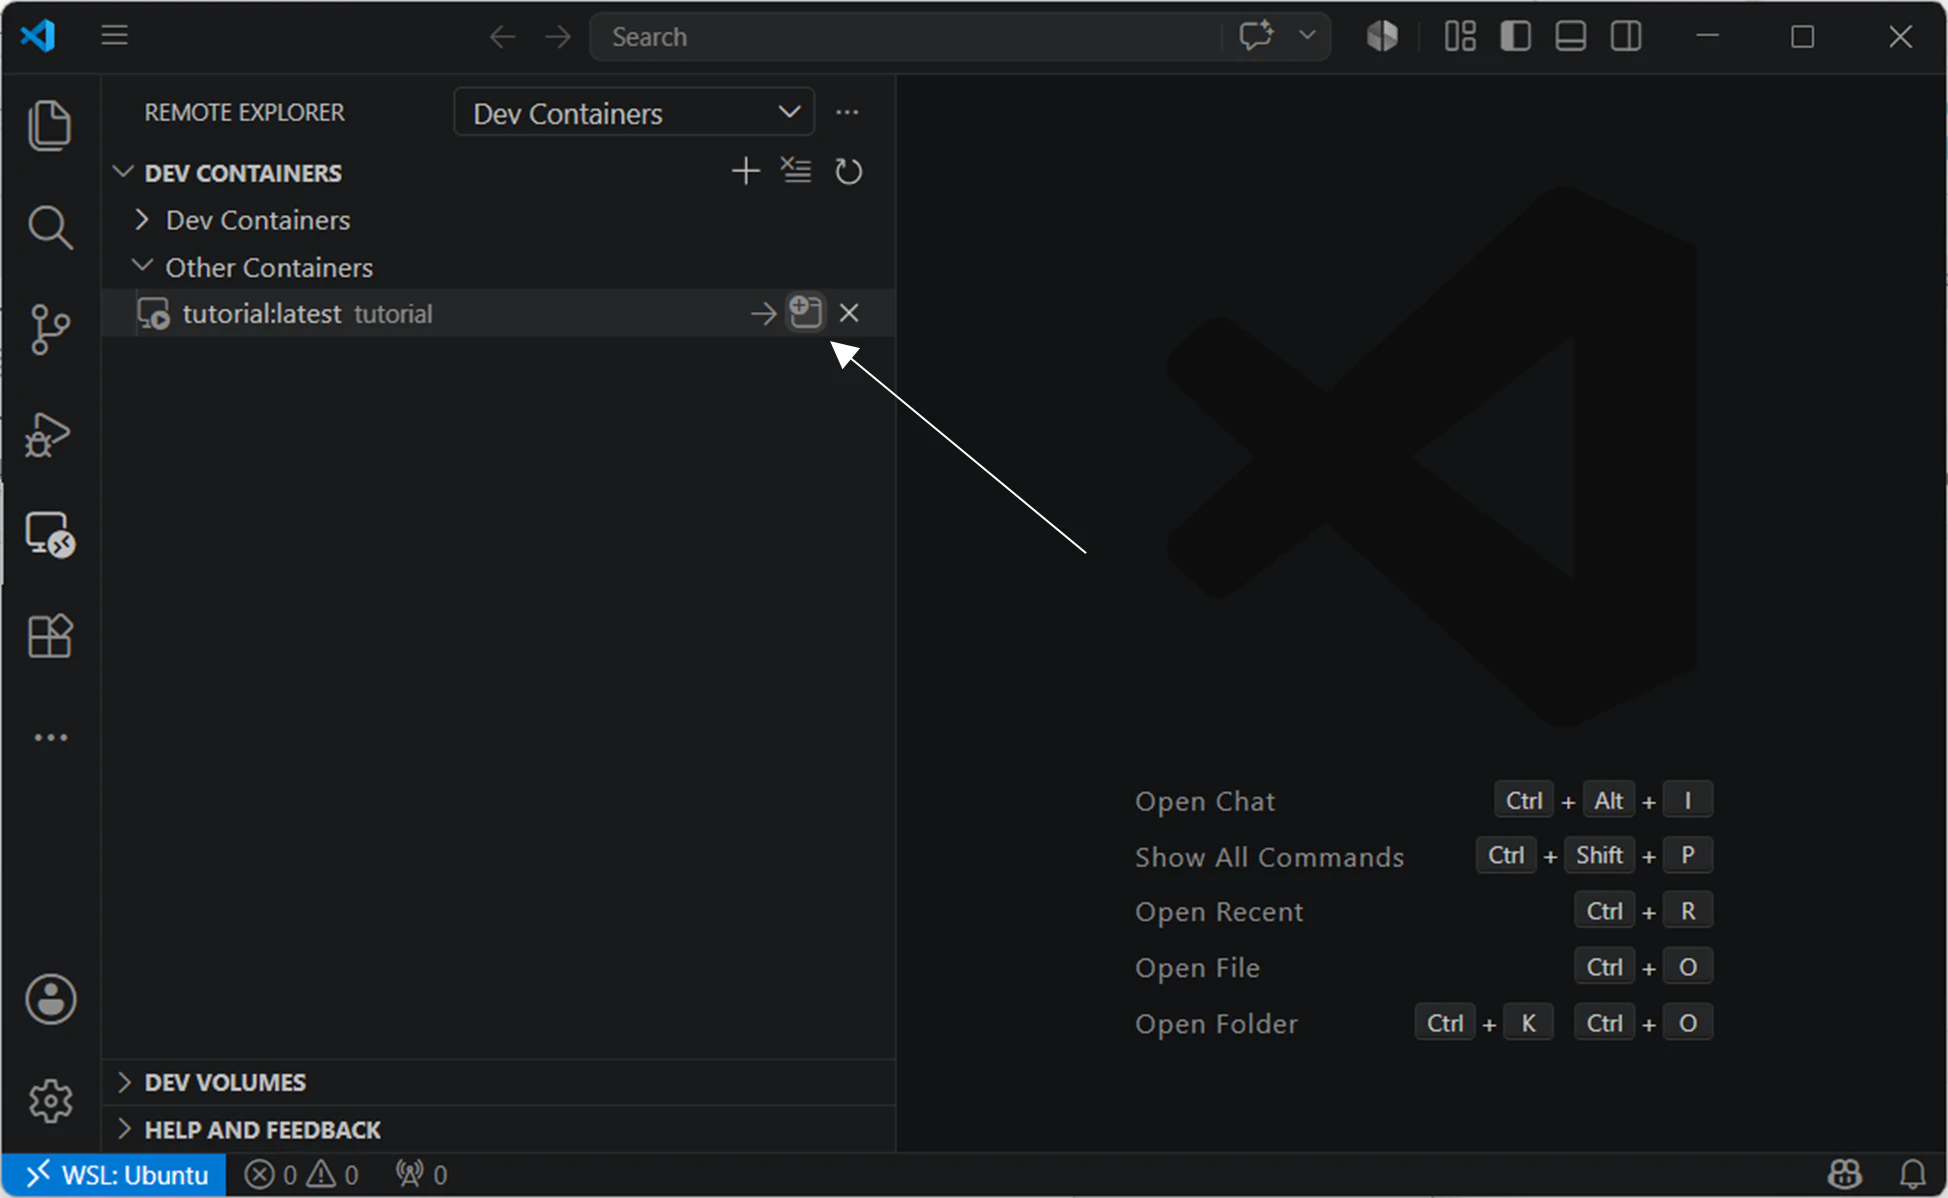Image resolution: width=1948 pixels, height=1198 pixels.
Task: Click the Show All Commands hint
Action: tap(1269, 857)
